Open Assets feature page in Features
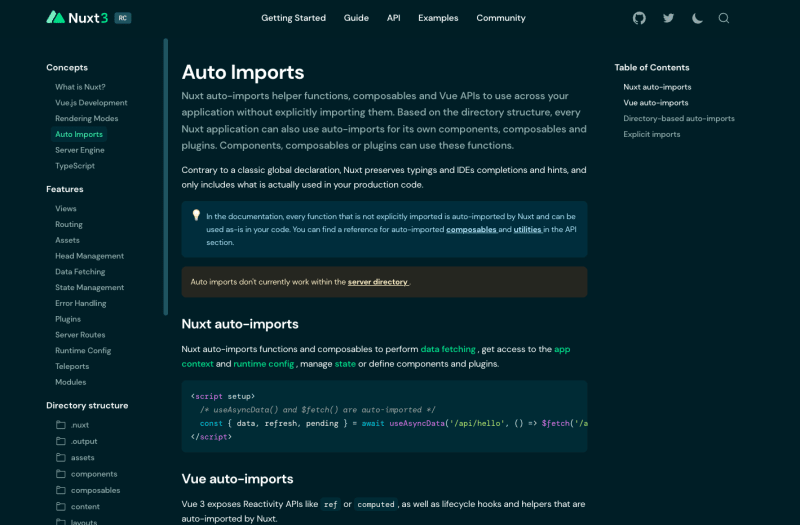Image resolution: width=800 pixels, height=525 pixels. 67,240
